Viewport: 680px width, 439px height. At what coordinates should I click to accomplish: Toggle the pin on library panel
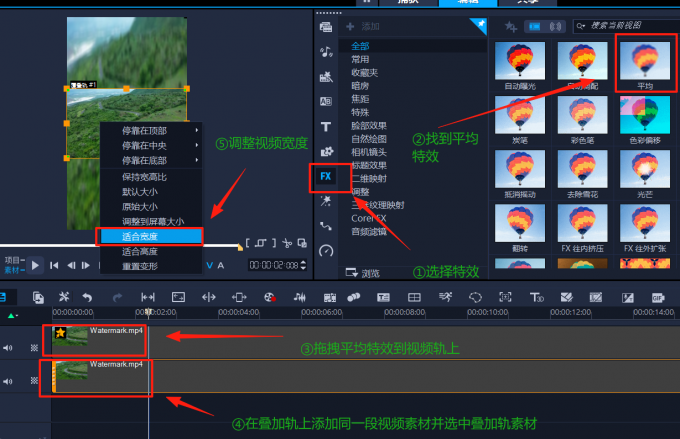pos(481,25)
